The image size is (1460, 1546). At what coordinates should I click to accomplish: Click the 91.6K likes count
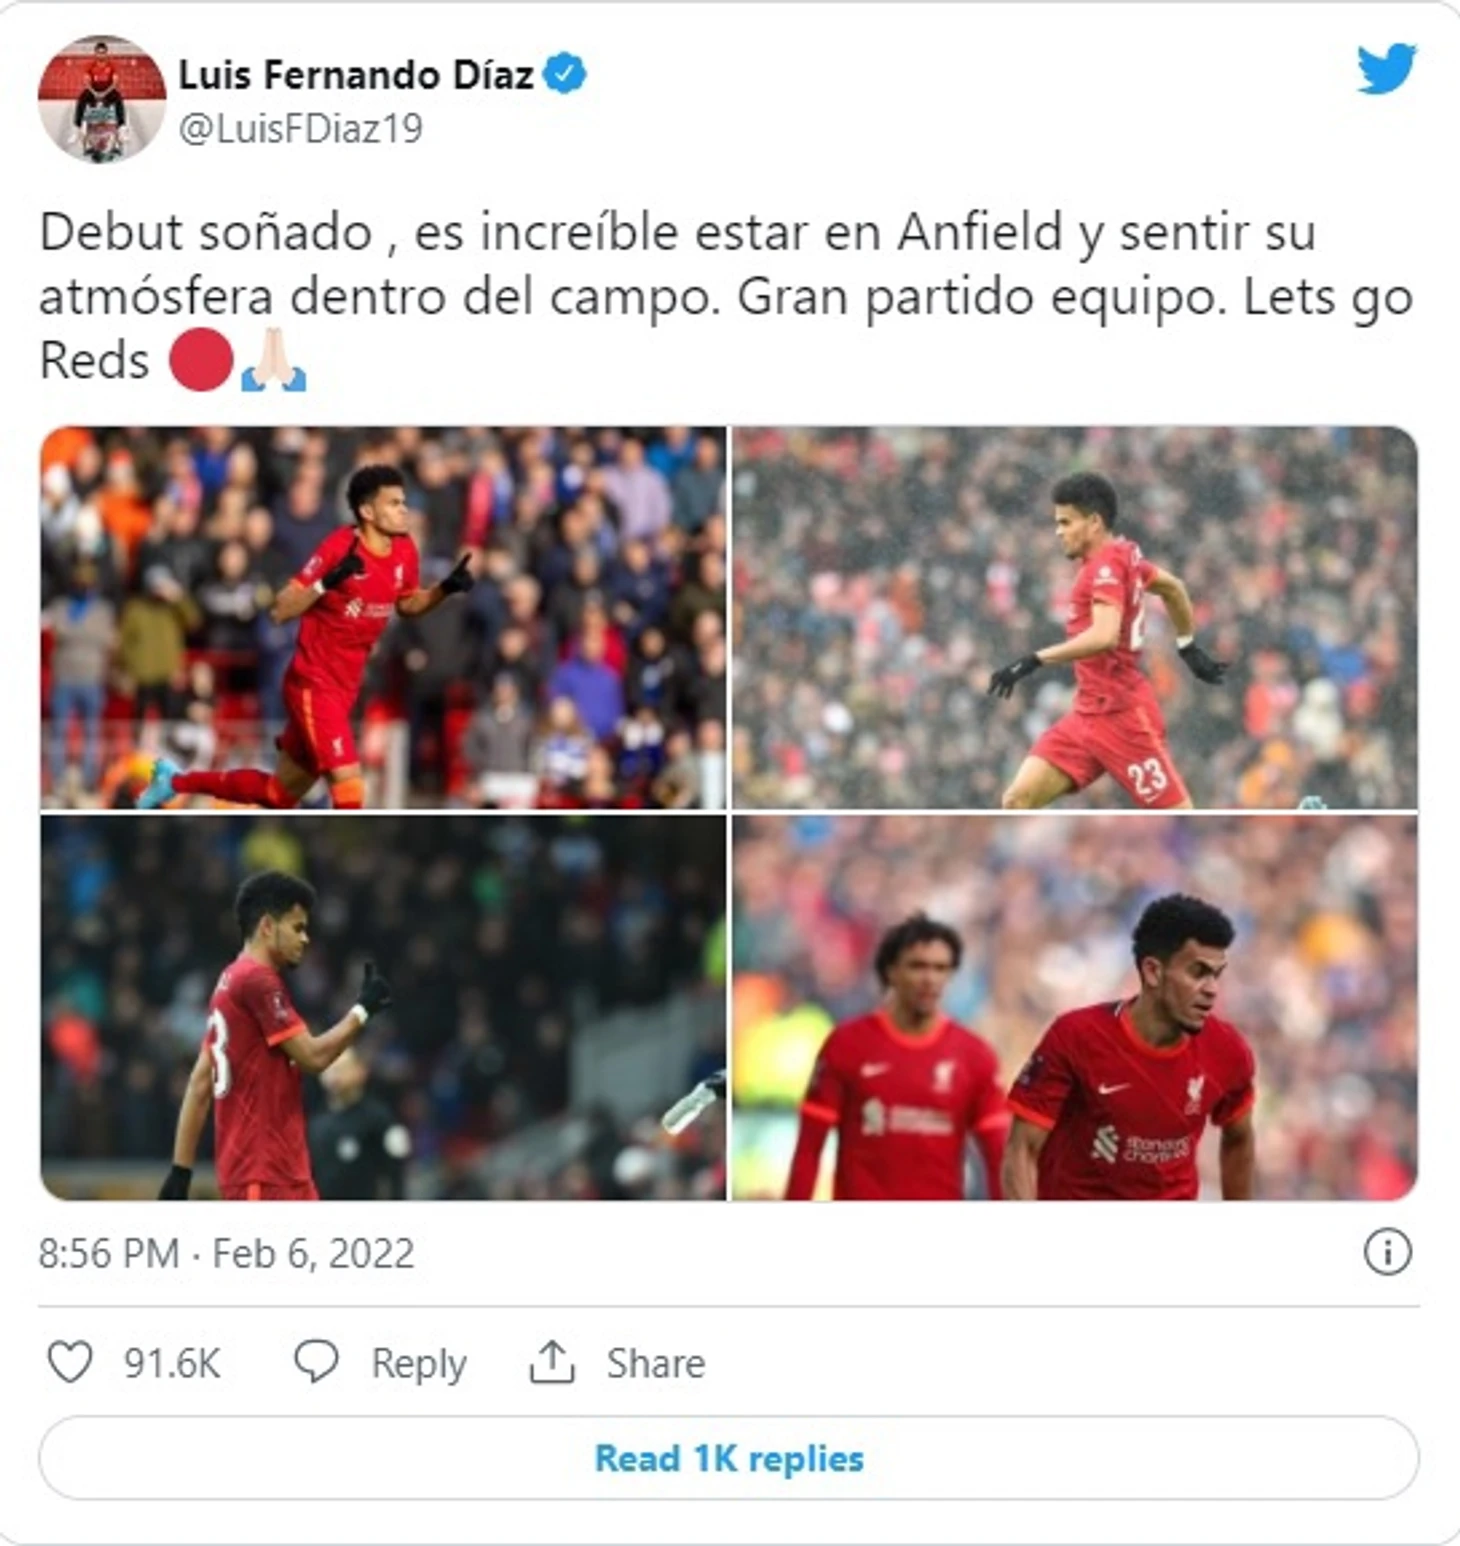pos(172,1363)
